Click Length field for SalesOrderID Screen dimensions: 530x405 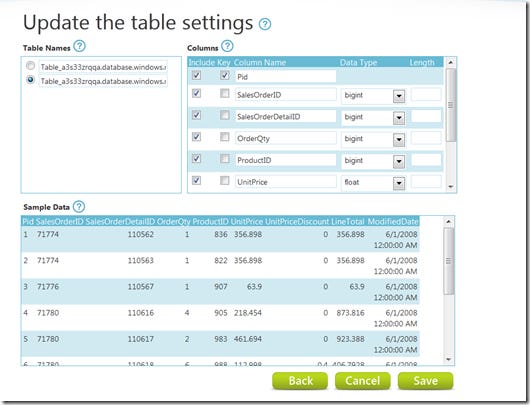[x=426, y=94]
